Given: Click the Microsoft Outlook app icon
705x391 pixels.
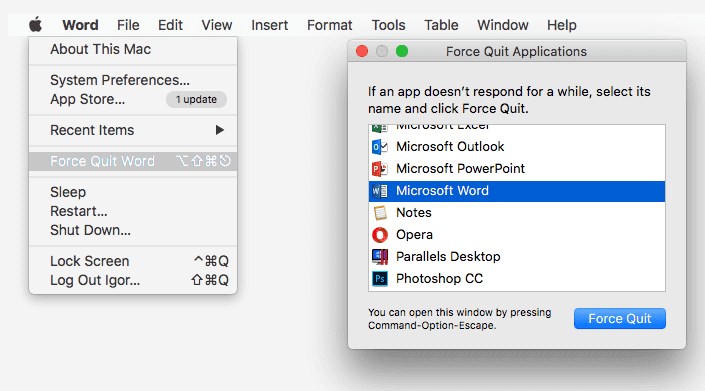Looking at the screenshot, I should point(379,147).
